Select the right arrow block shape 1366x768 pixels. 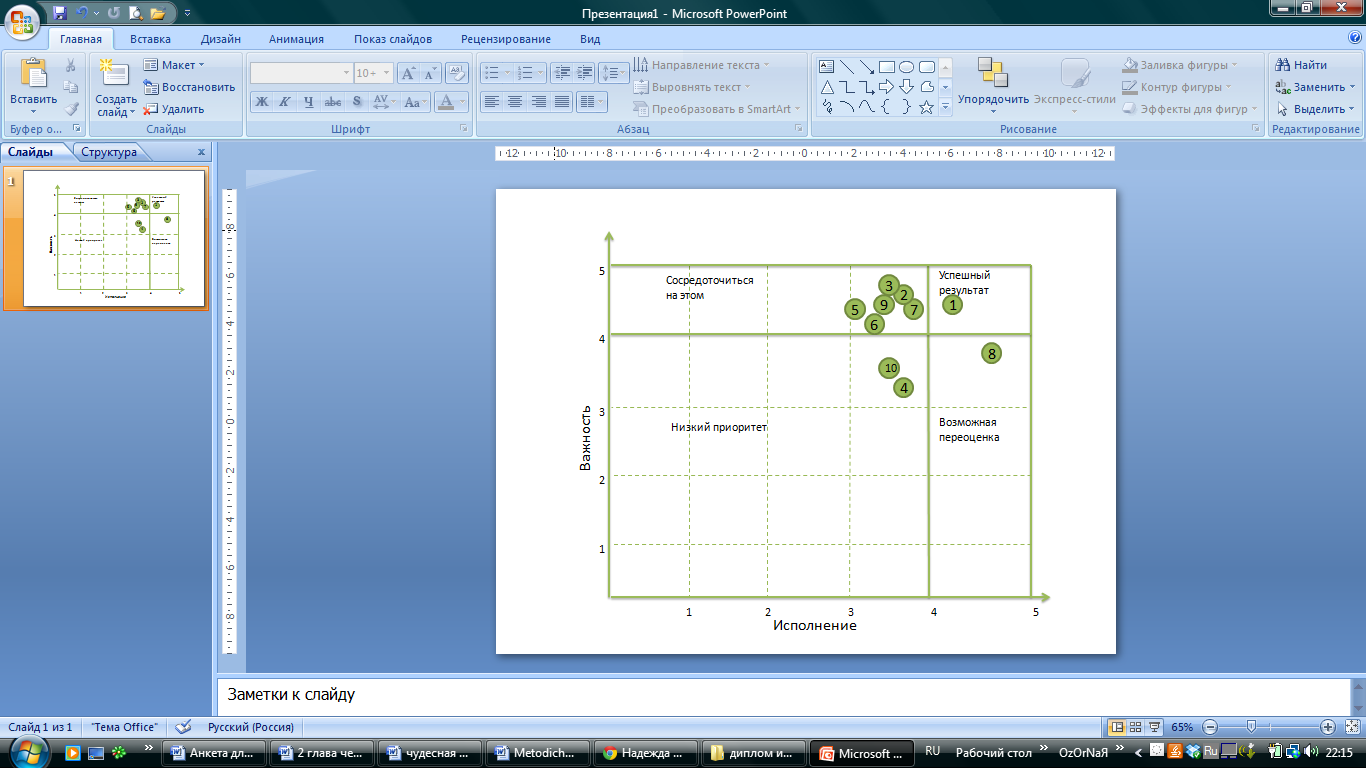(886, 87)
